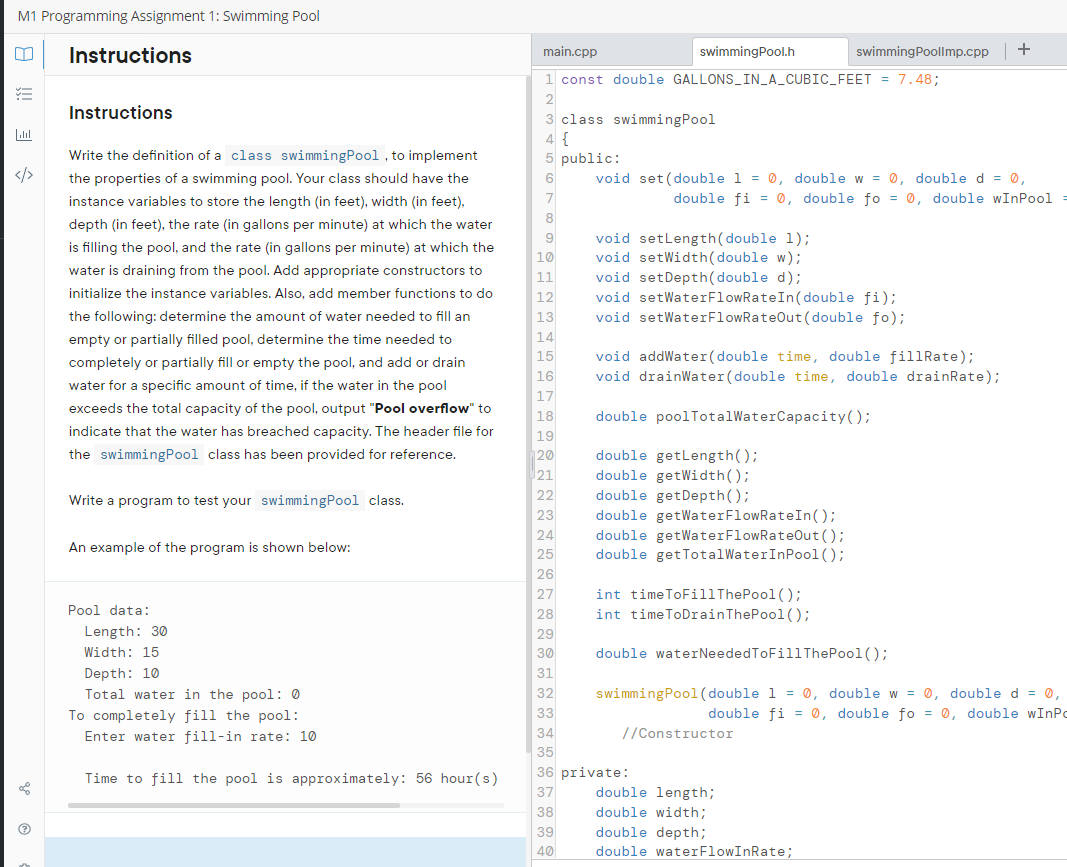Switch to the code editor view icon

pos(23,175)
